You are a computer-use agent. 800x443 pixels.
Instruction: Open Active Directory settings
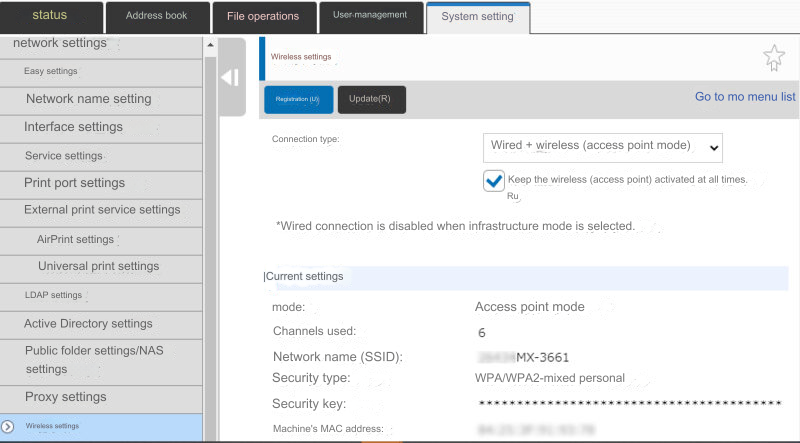88,324
